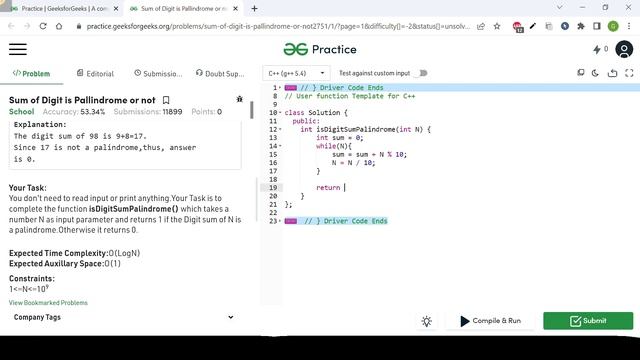The width and height of the screenshot is (640, 360).
Task: Open a new browser tab
Action: click(x=254, y=8)
